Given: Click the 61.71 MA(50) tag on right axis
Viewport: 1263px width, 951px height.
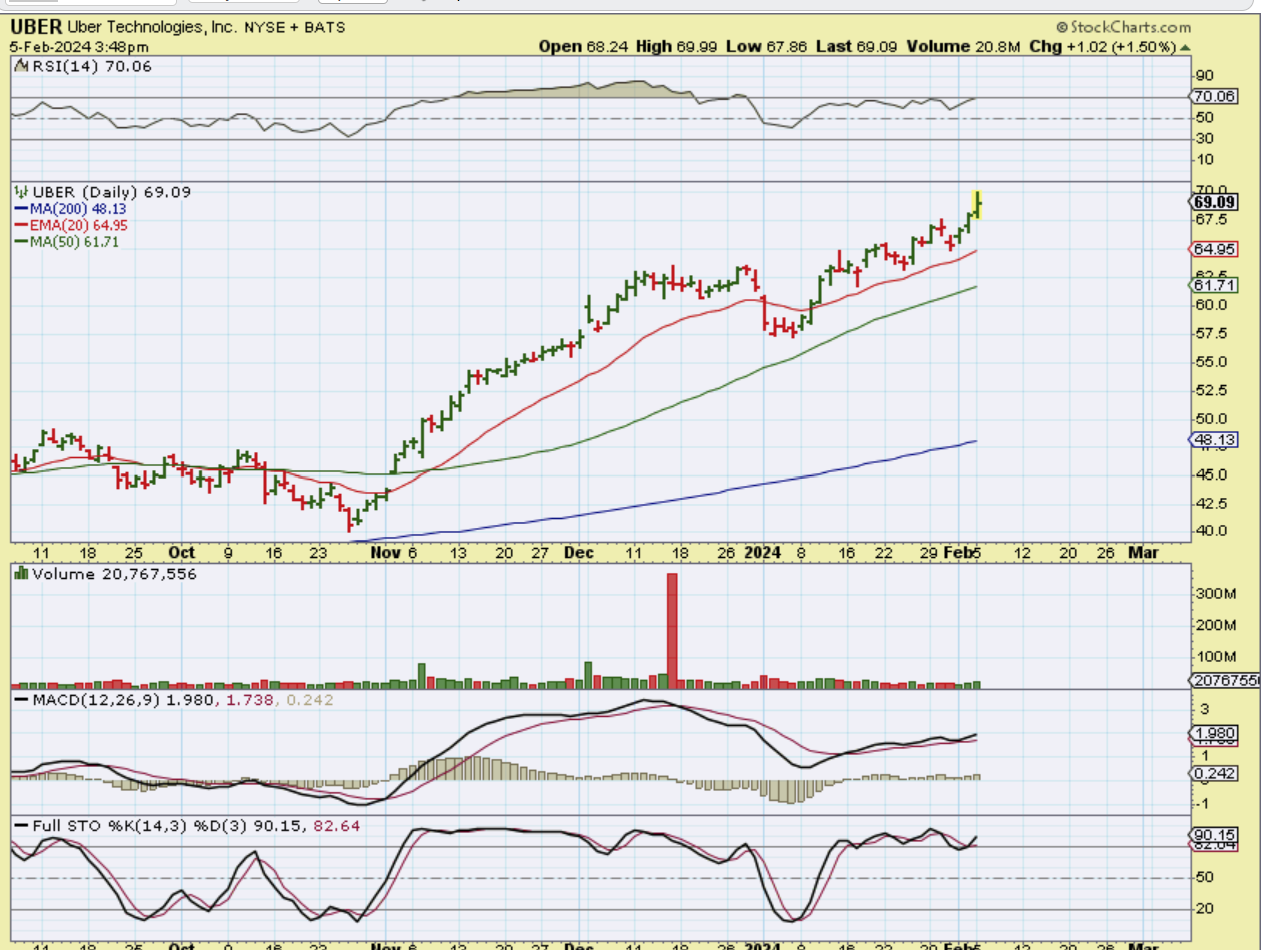Looking at the screenshot, I should 1213,286.
